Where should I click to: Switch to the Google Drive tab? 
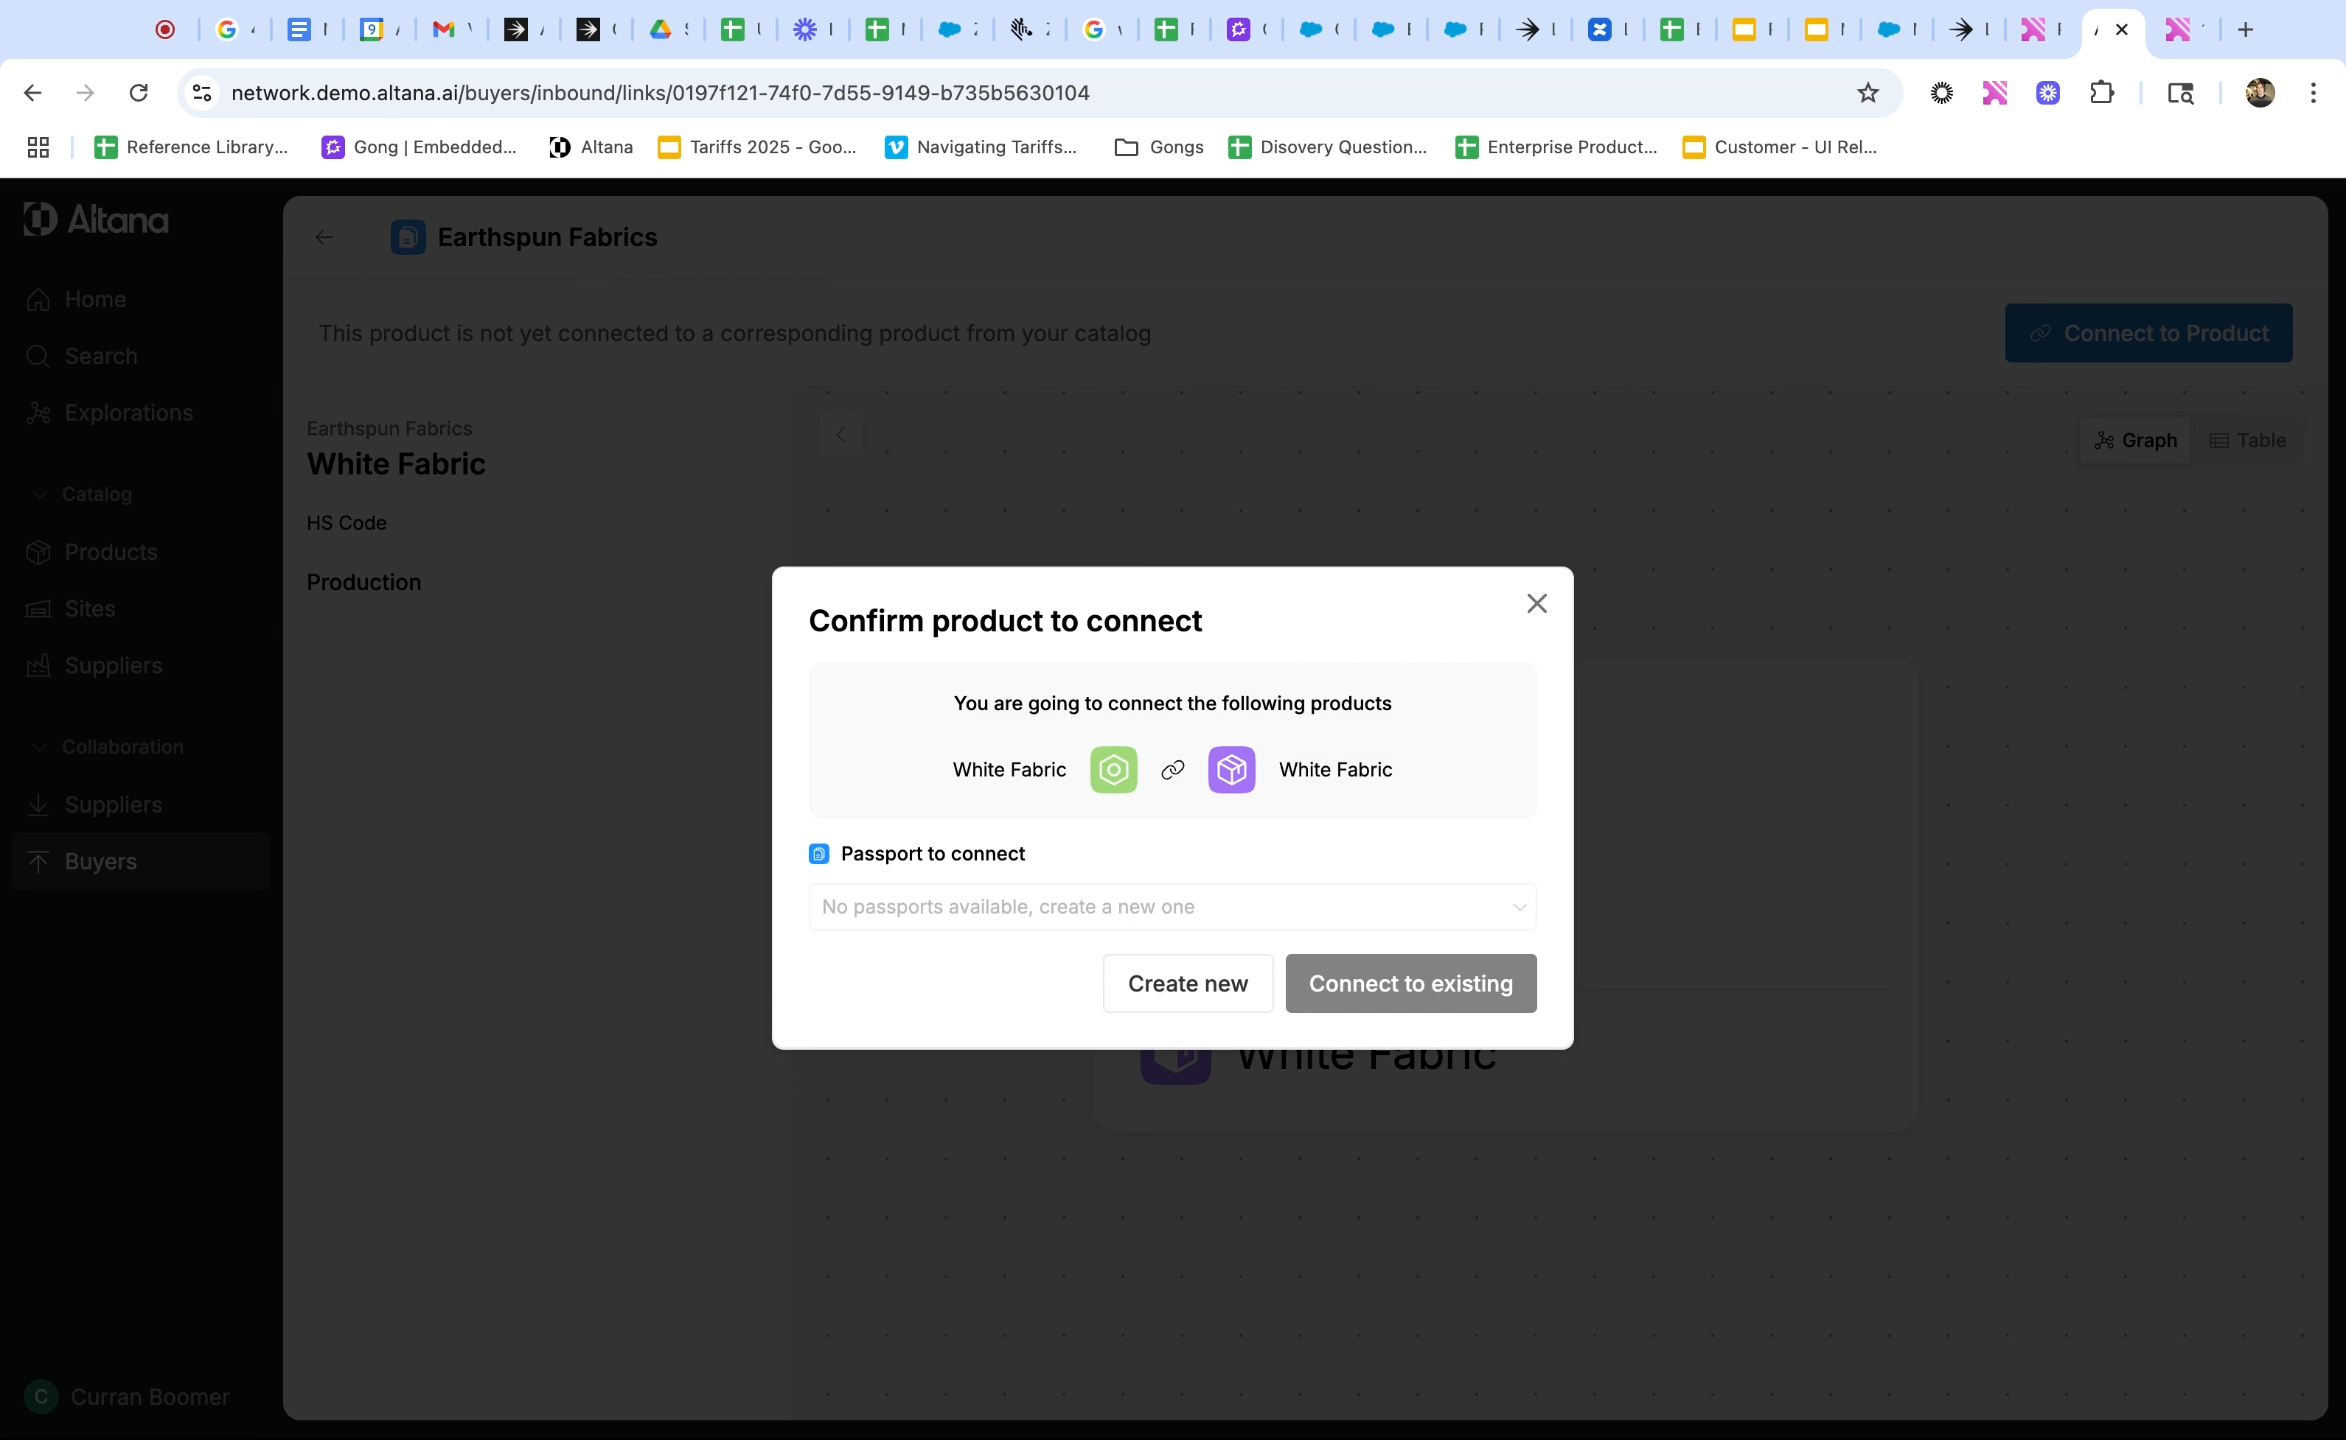coord(660,30)
